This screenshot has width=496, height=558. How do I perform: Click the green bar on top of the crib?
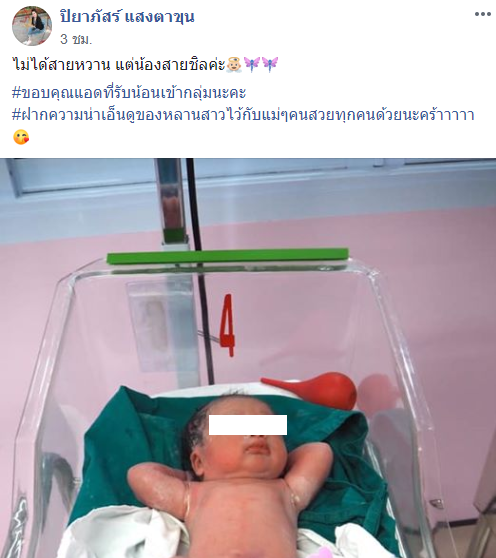pos(228,256)
